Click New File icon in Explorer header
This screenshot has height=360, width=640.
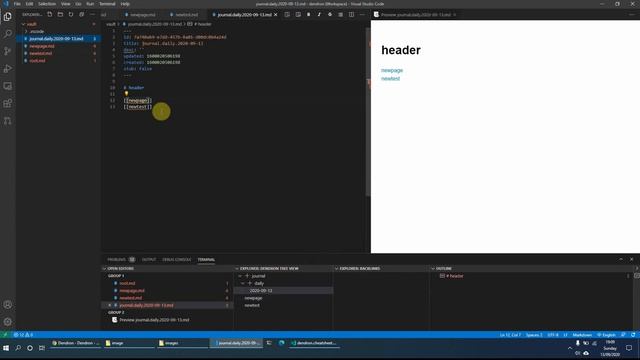49,14
